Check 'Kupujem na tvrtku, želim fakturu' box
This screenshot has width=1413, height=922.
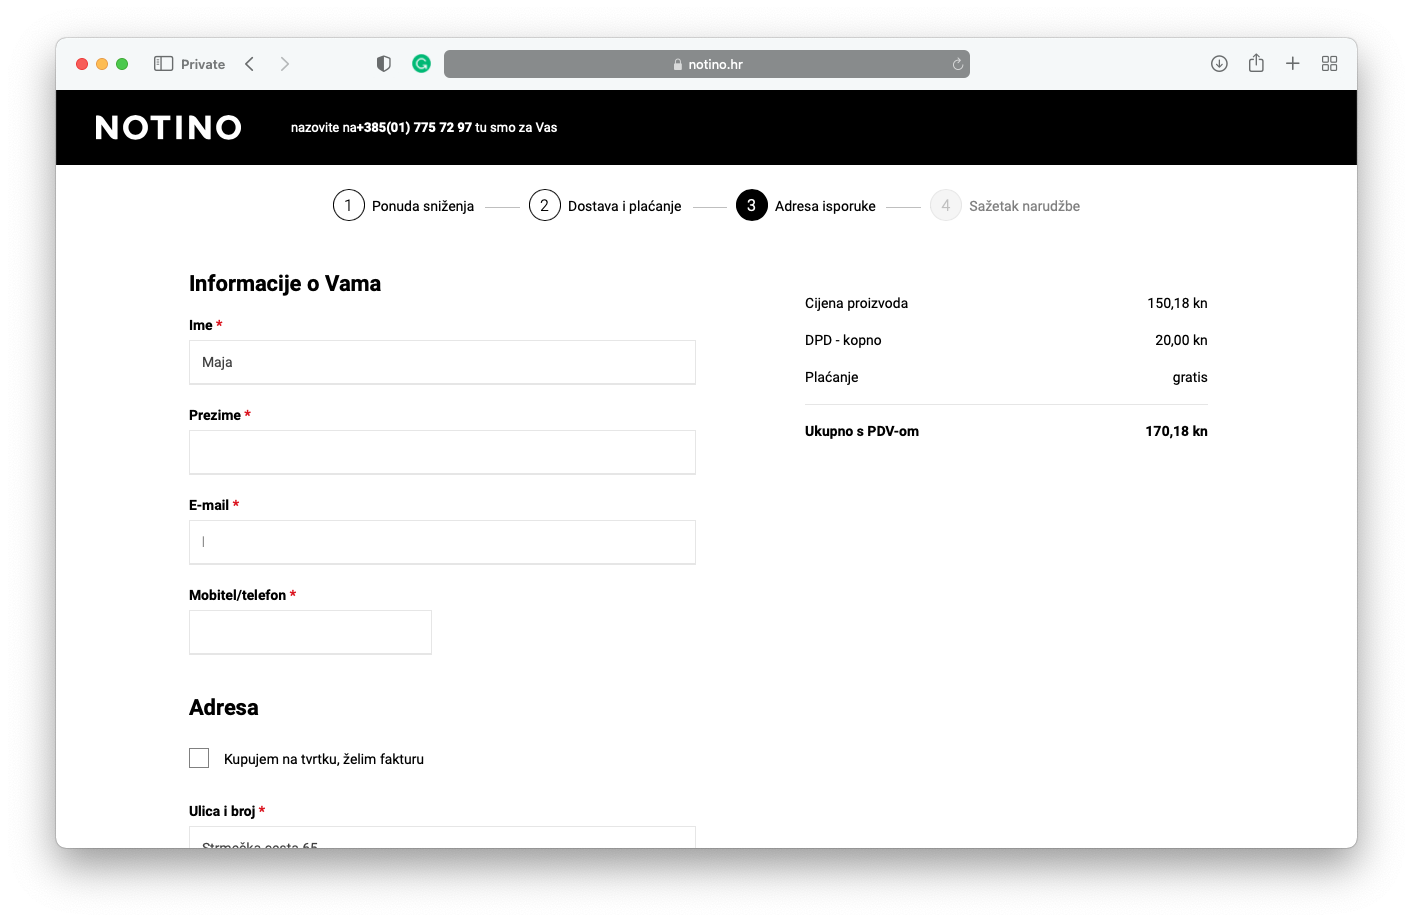199,758
